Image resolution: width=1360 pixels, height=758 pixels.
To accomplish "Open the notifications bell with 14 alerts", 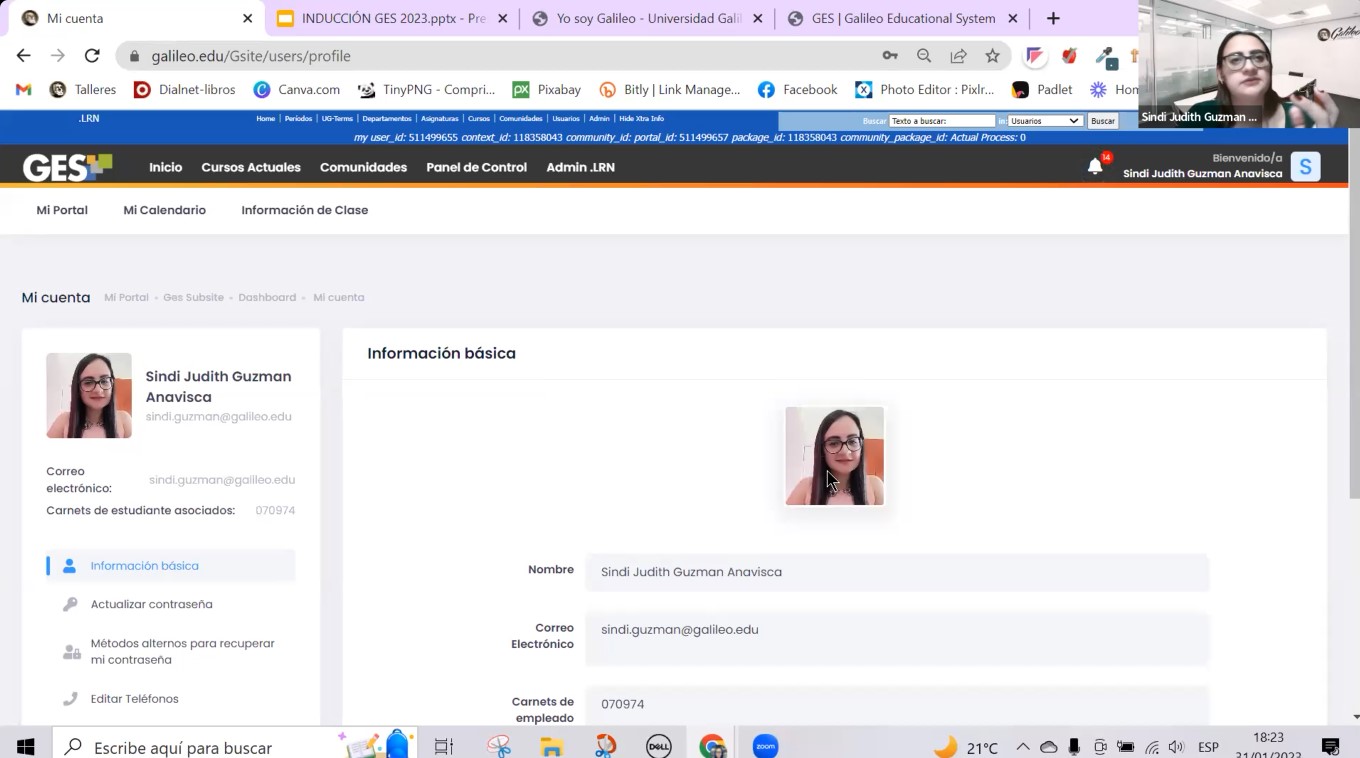I will [1094, 167].
